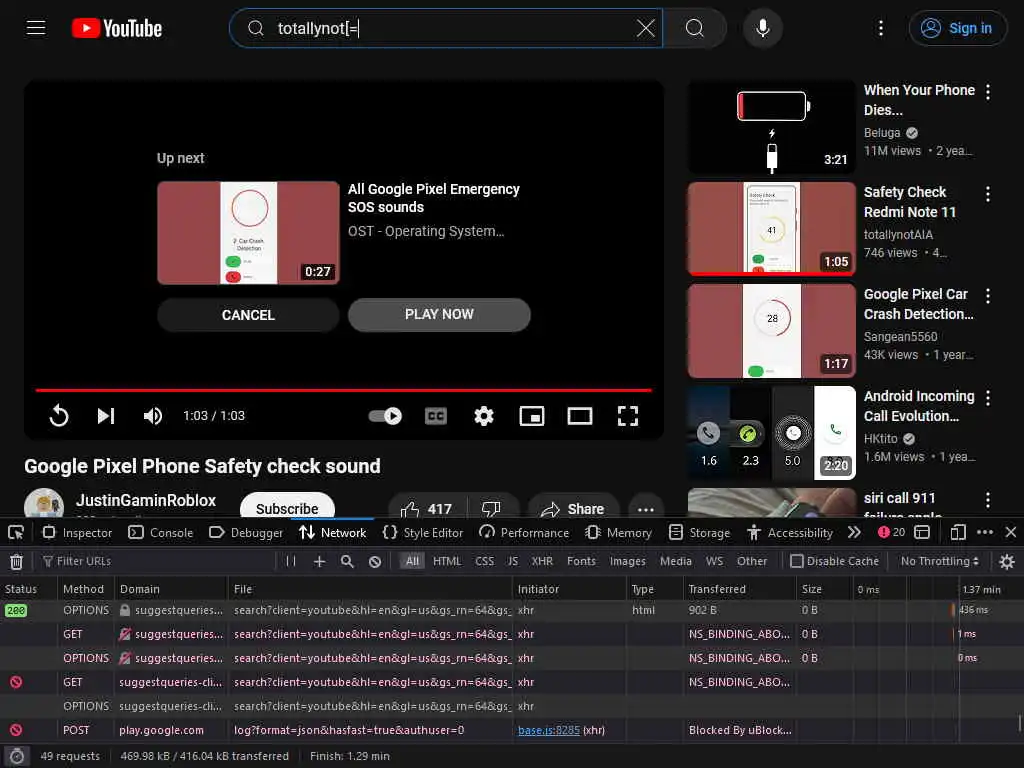Screen dimensions: 1024x768
Task: Click the Sign in button
Action: [x=957, y=28]
